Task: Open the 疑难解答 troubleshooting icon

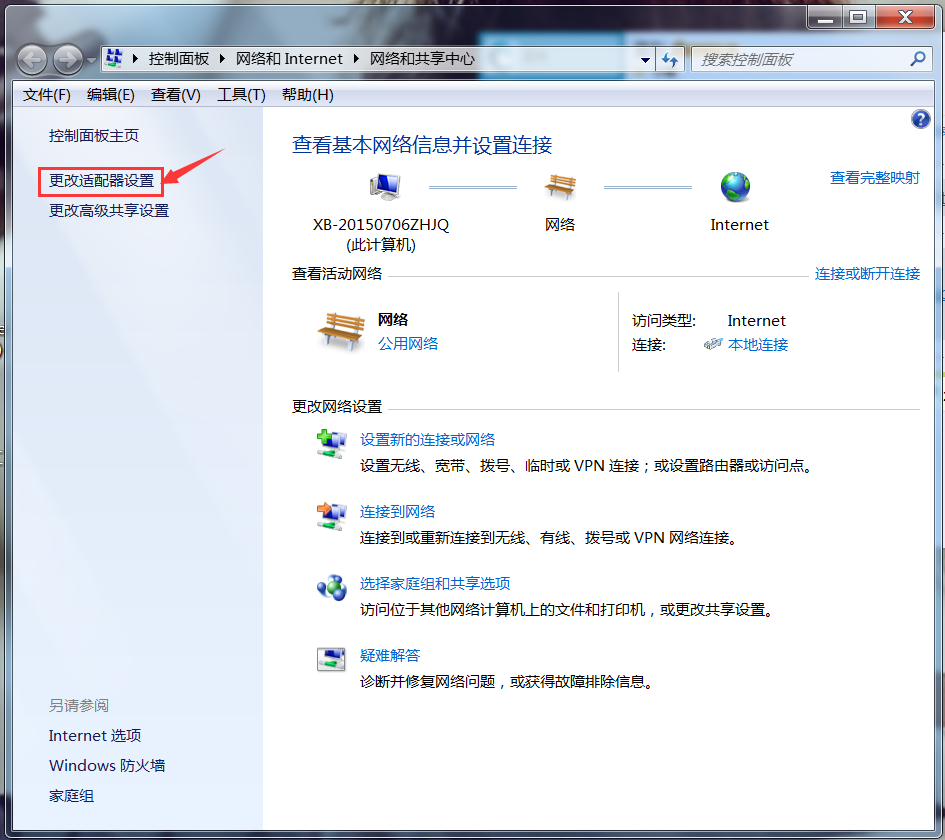Action: pyautogui.click(x=331, y=658)
